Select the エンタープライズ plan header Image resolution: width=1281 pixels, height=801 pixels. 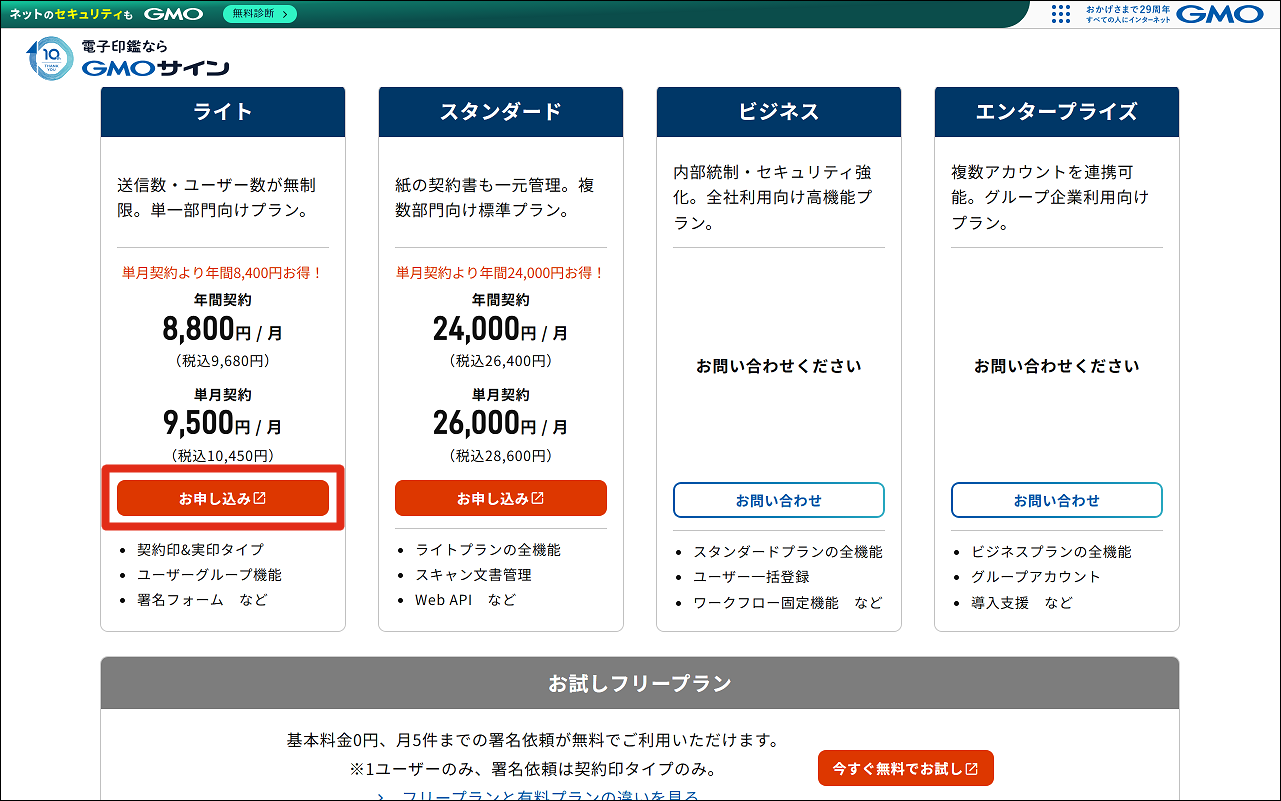click(x=1056, y=111)
